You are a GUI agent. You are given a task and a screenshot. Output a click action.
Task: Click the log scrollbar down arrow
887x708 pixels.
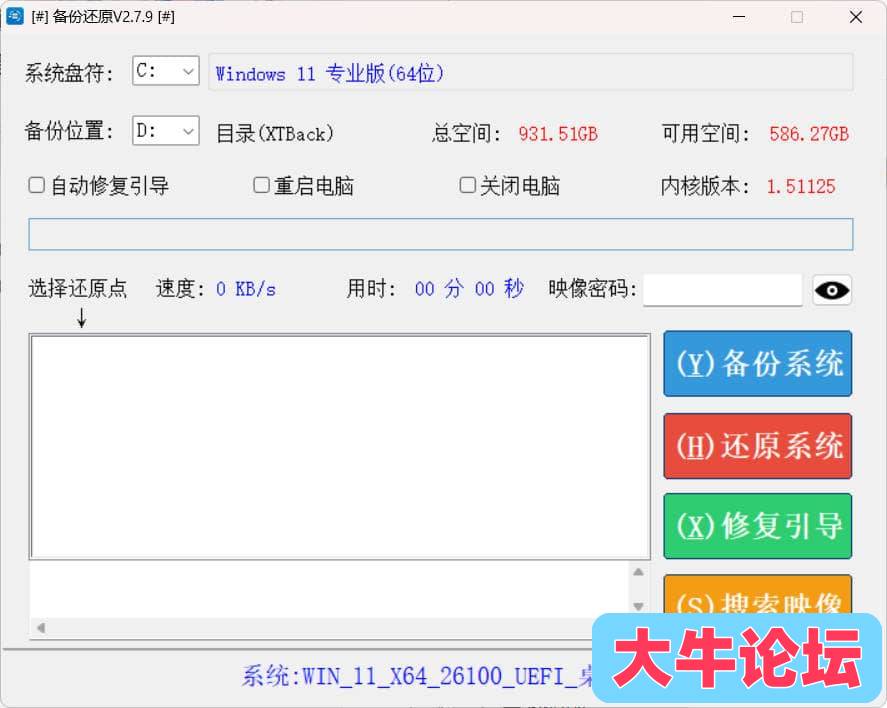(639, 607)
